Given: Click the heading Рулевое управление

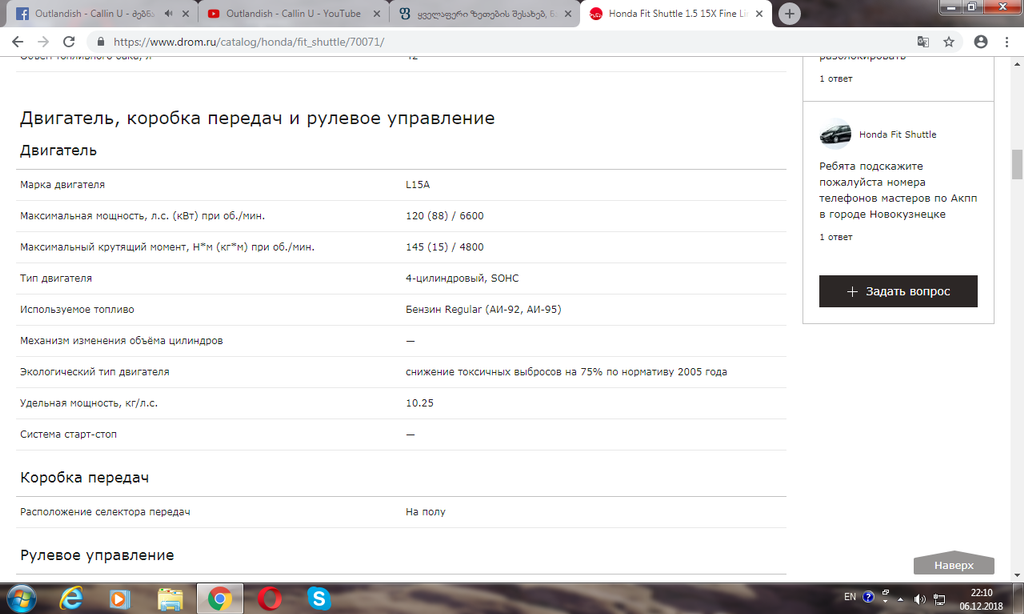Looking at the screenshot, I should pos(97,555).
